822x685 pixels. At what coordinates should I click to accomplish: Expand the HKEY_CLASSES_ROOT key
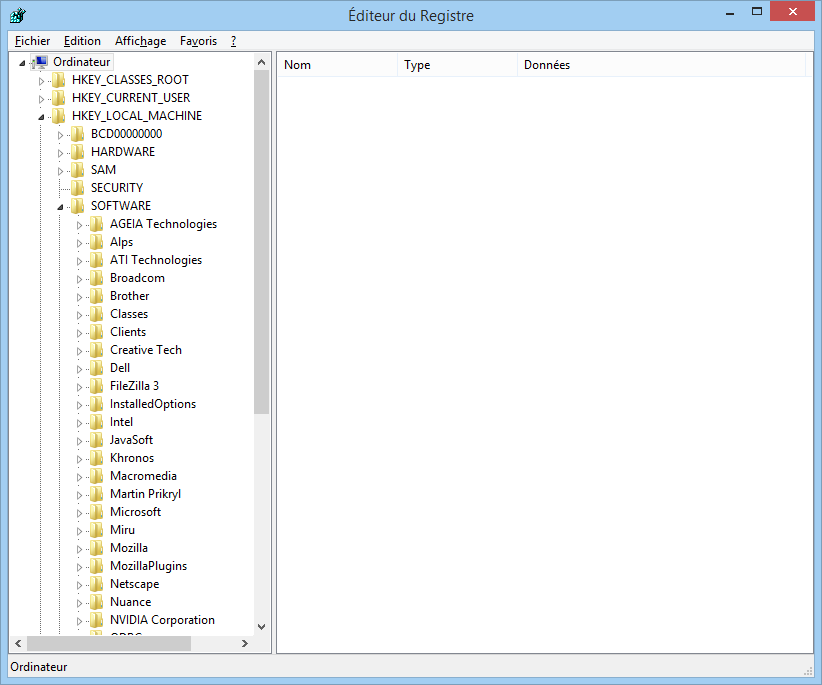(x=41, y=81)
